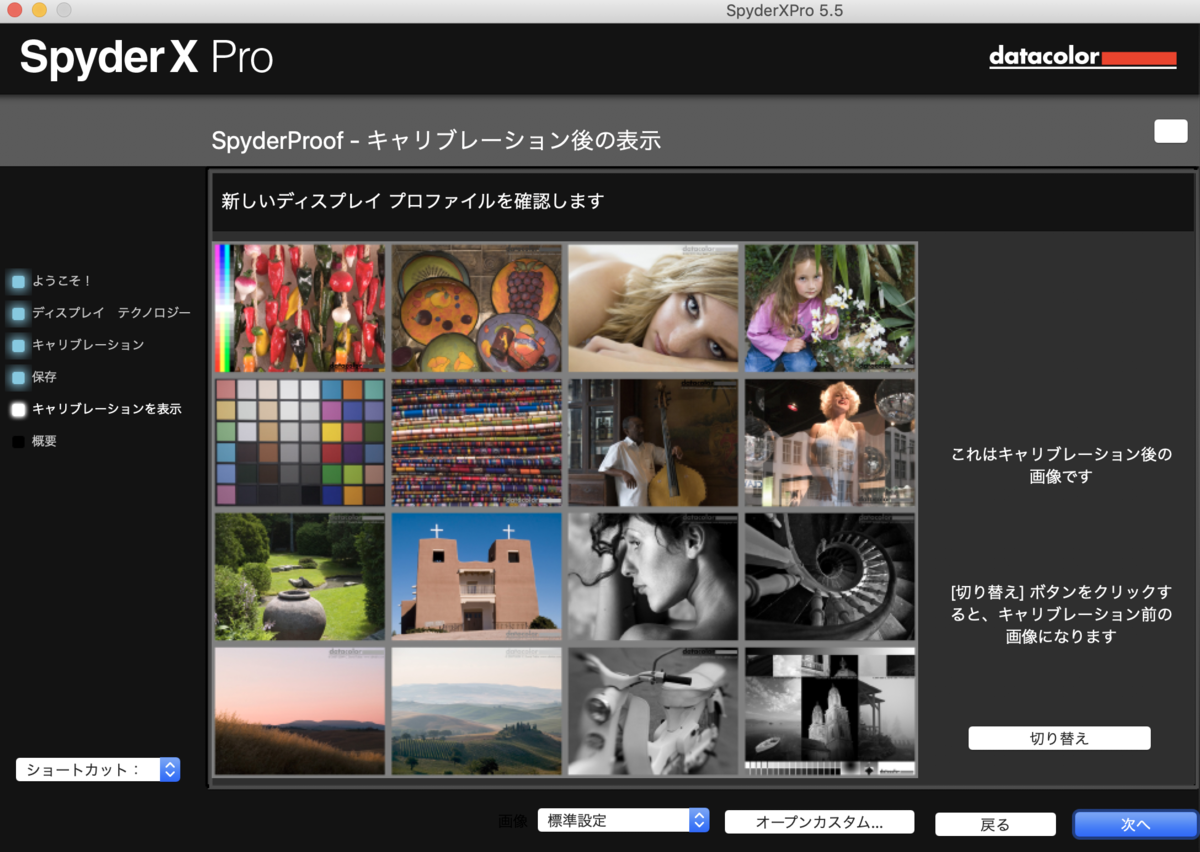Click the blue indicator square beside 保存

pos(16,377)
